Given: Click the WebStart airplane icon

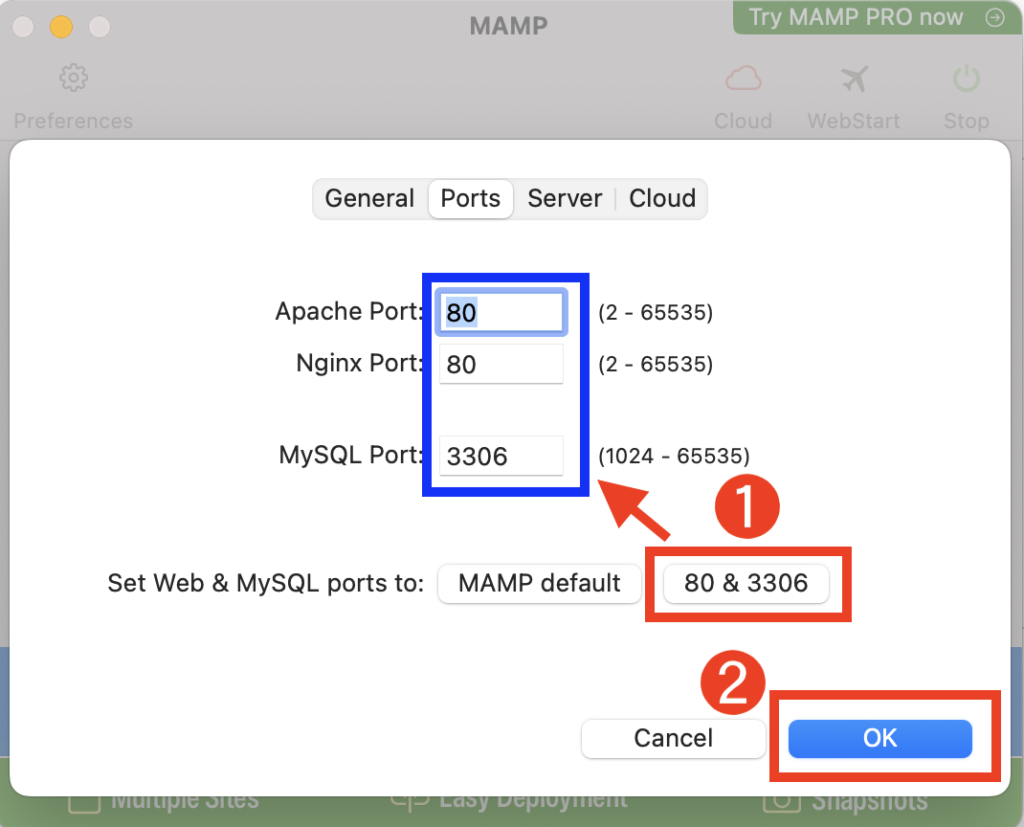Looking at the screenshot, I should click(853, 78).
